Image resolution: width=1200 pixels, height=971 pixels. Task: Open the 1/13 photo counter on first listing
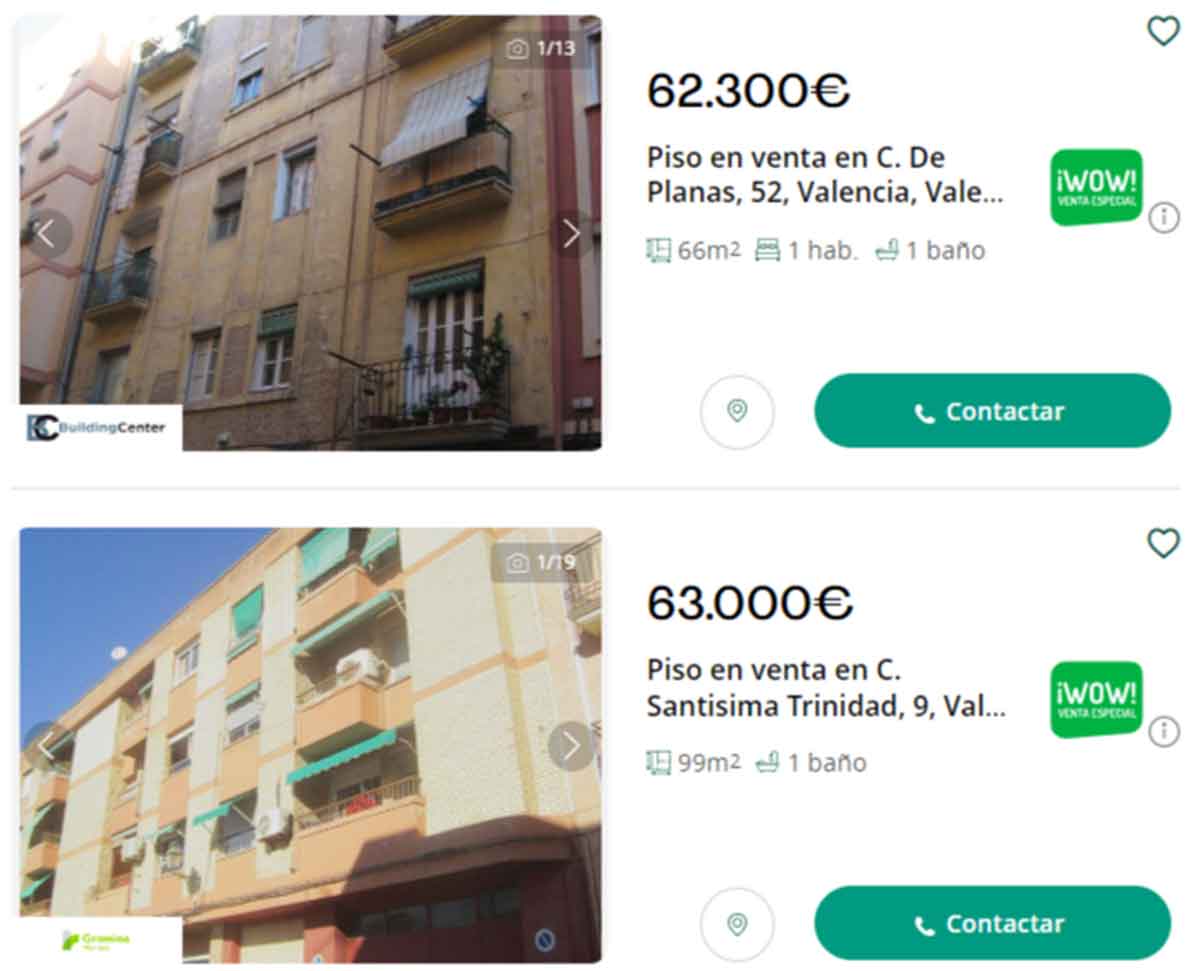point(541,49)
